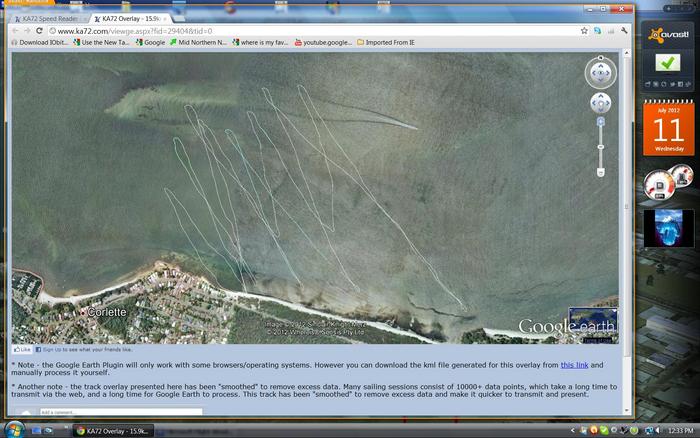
Task: Click the Google Earth pan joystick control
Action: click(600, 103)
